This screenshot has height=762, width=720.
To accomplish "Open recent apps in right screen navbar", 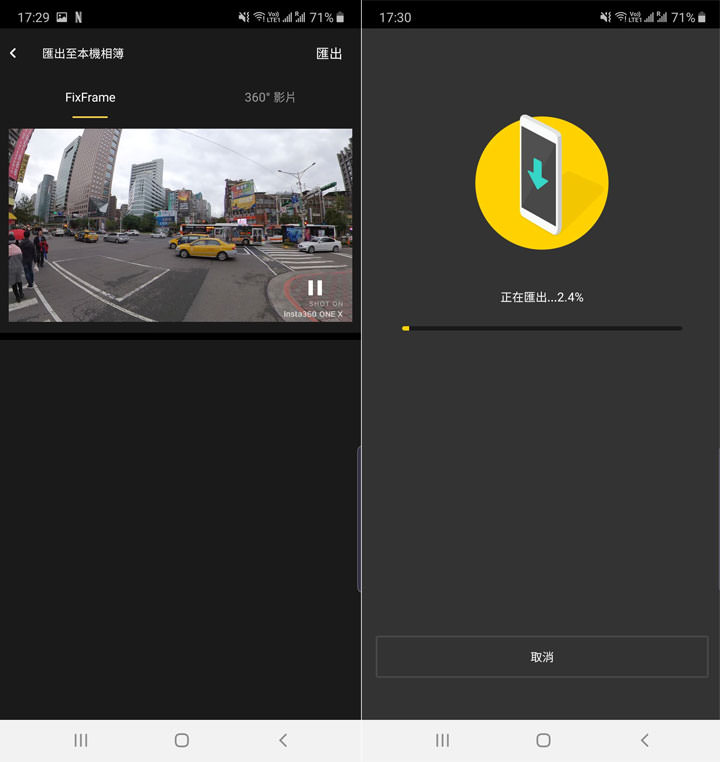I will [x=442, y=740].
